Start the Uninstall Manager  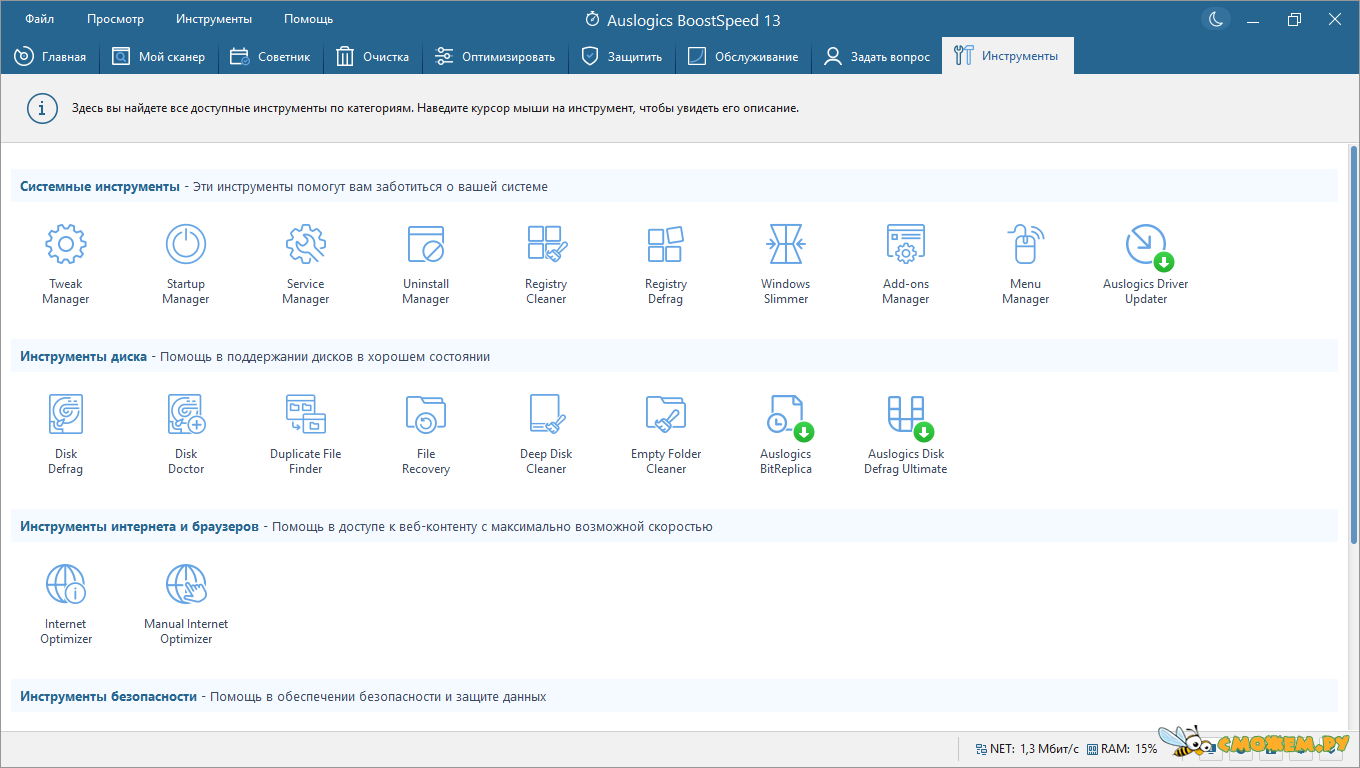[426, 264]
